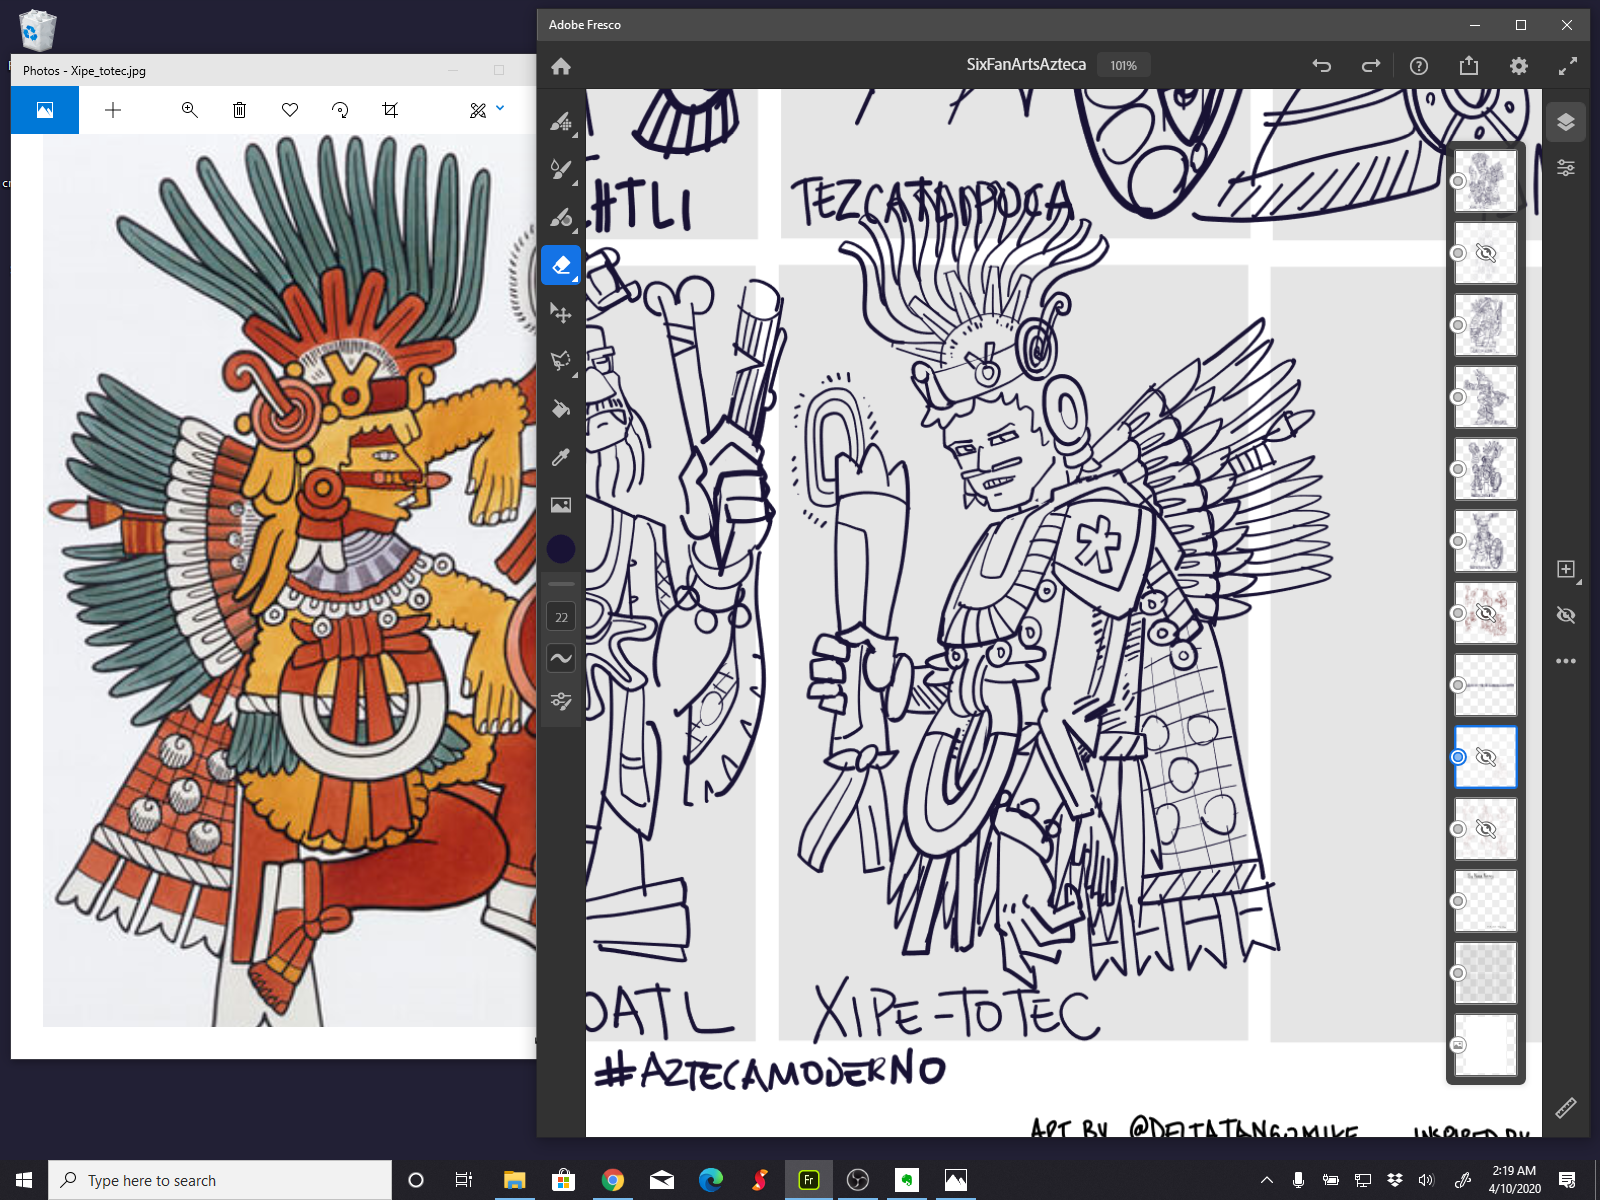Rotate the photo in Photos window

(x=340, y=110)
